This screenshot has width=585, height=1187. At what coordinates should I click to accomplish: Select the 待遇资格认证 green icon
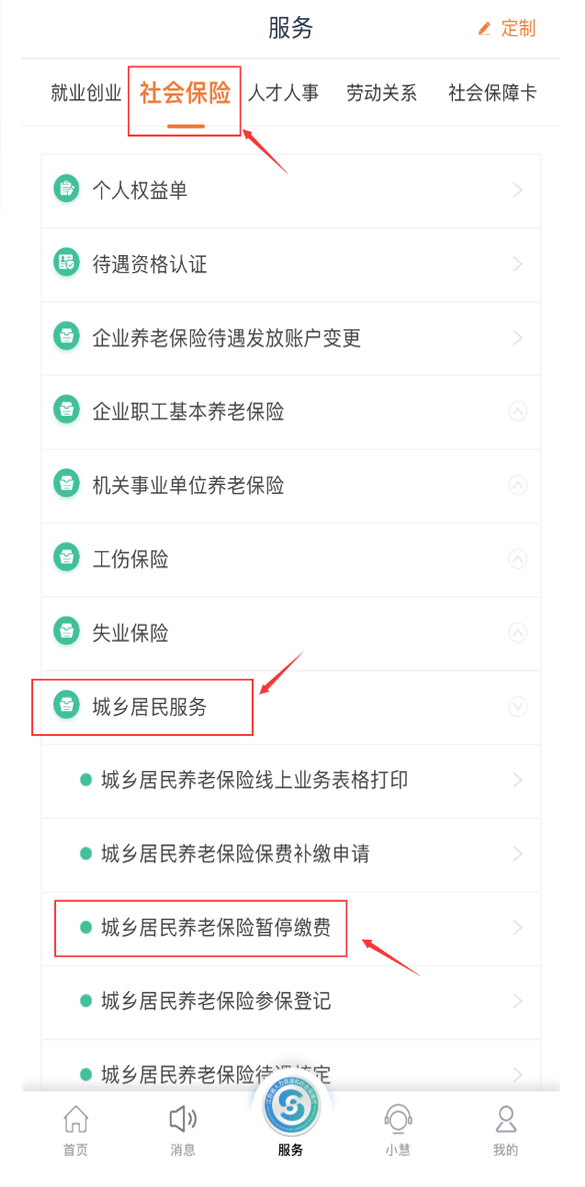tap(67, 263)
